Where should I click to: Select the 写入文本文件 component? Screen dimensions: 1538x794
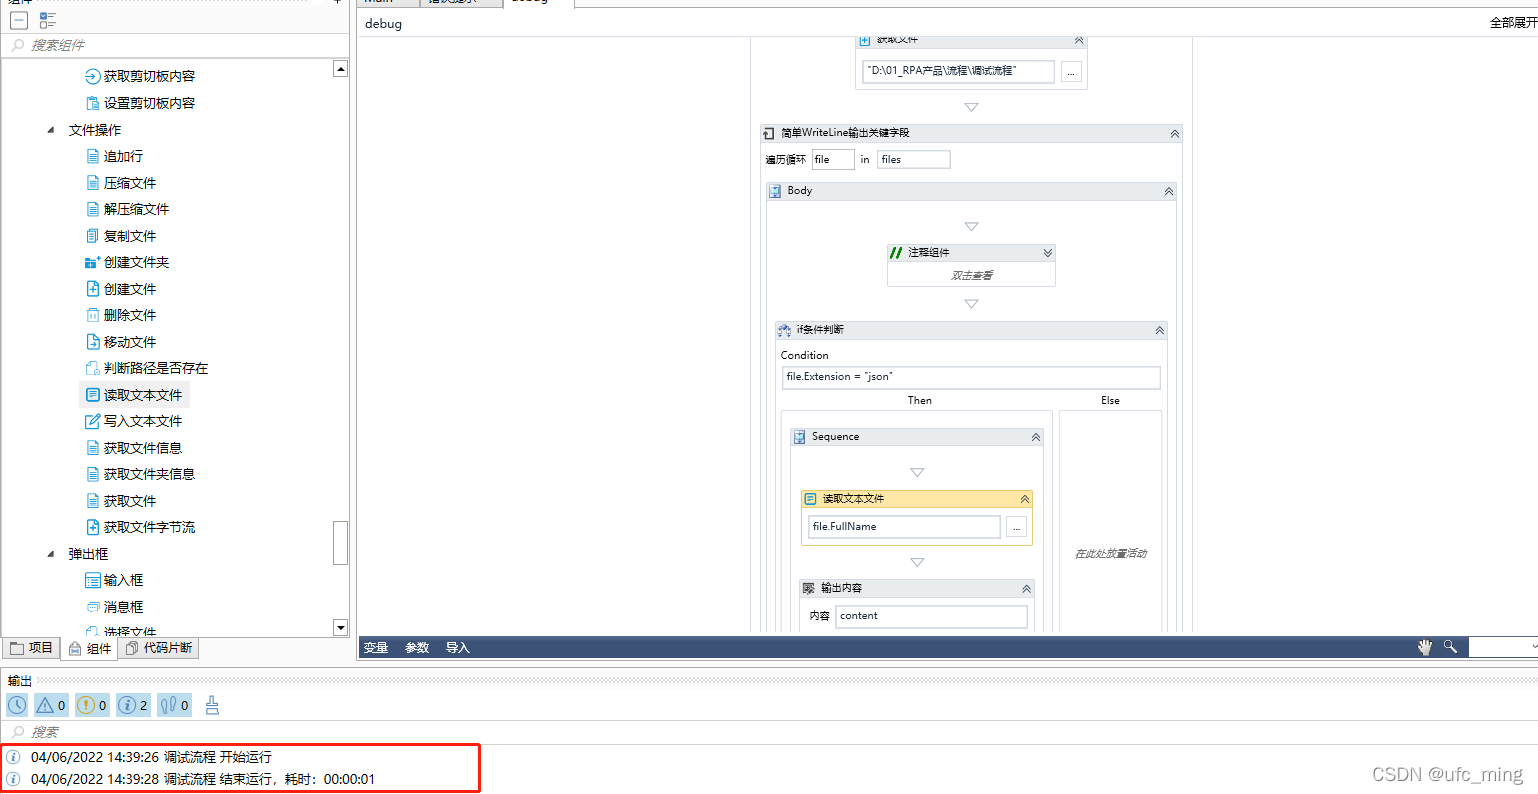pyautogui.click(x=134, y=421)
